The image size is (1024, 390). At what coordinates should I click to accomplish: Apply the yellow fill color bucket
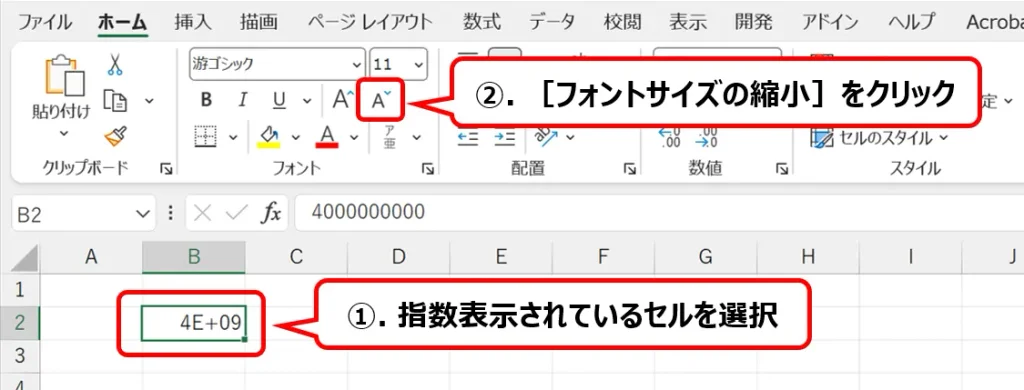coord(268,137)
